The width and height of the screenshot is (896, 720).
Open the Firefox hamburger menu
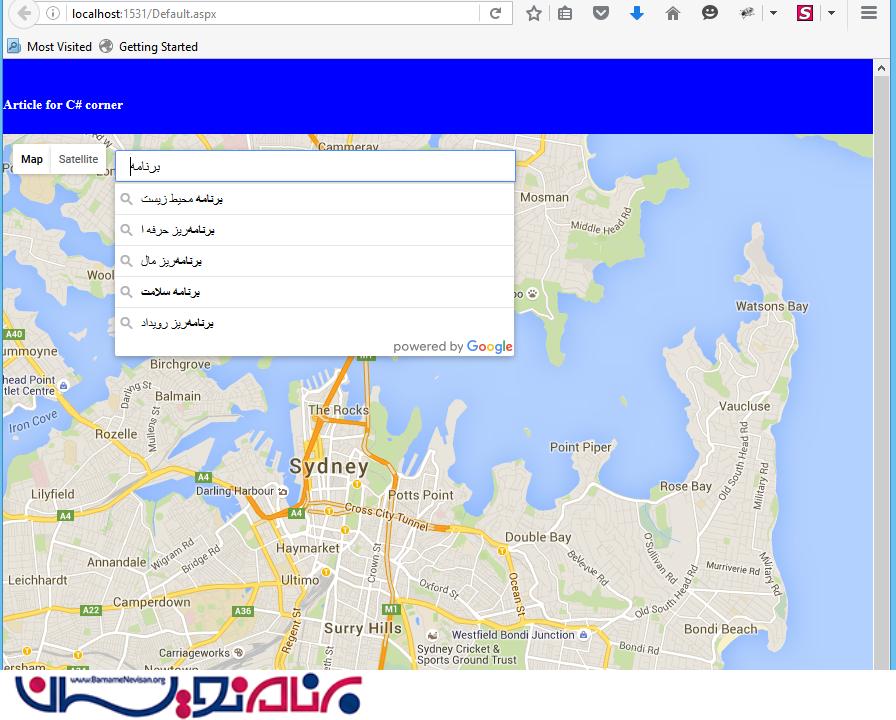click(869, 13)
